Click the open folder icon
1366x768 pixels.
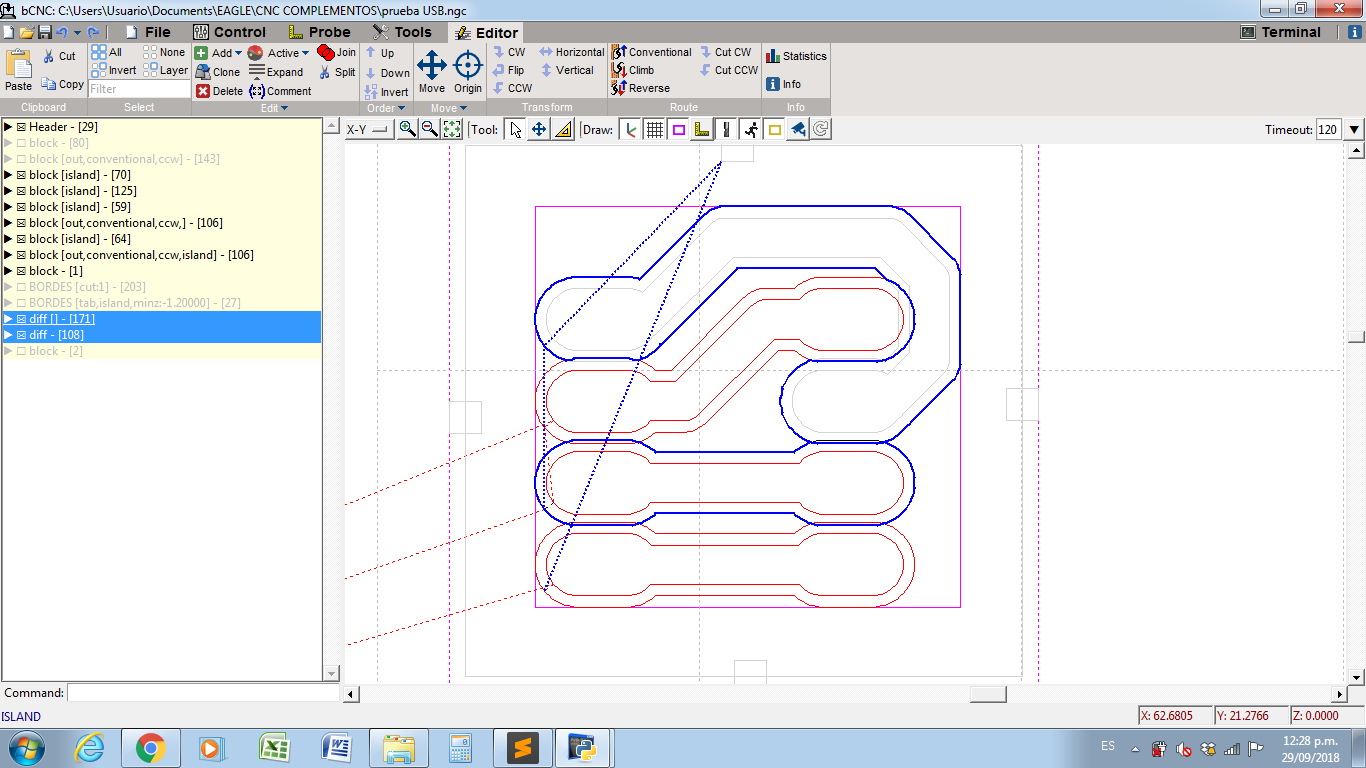(26, 32)
